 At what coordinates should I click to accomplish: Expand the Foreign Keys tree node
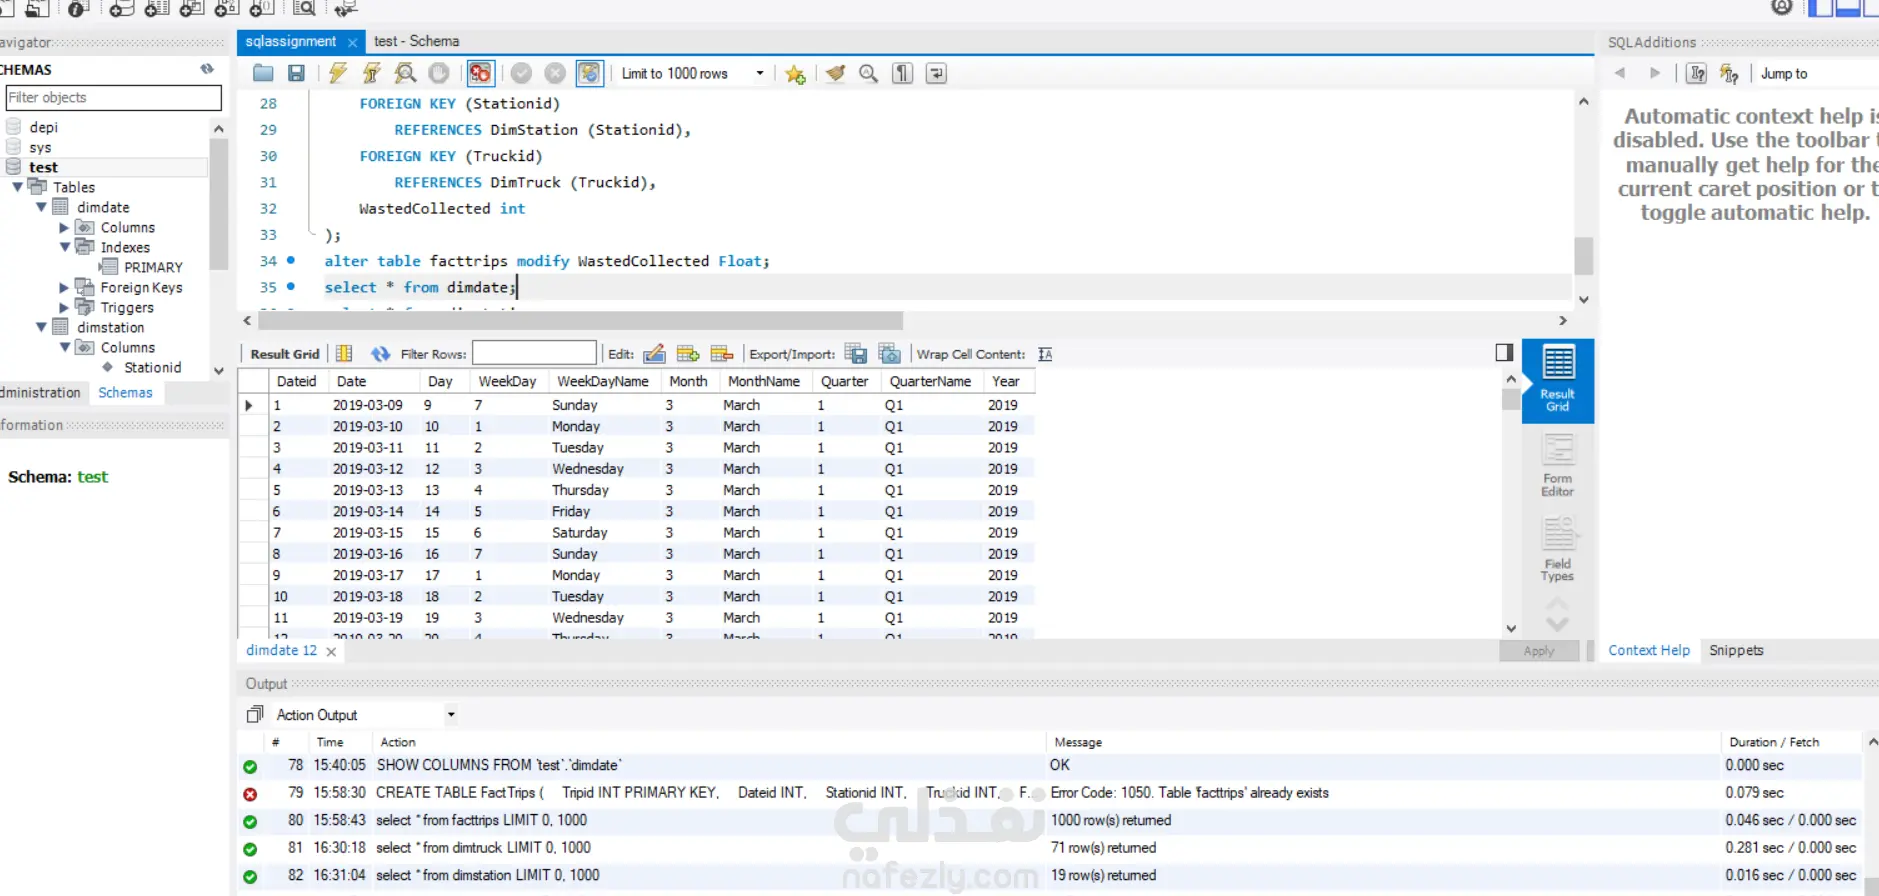[64, 288]
